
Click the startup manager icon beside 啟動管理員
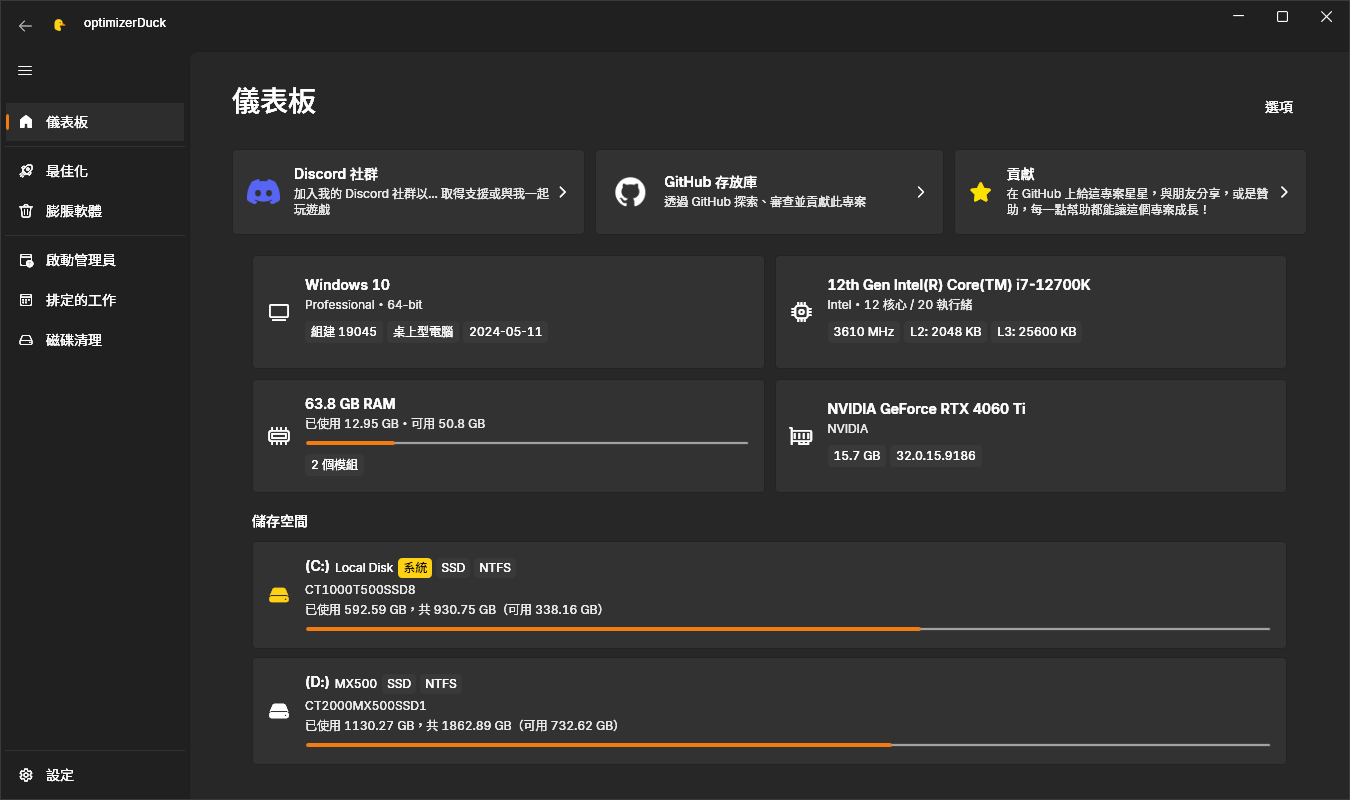[26, 260]
